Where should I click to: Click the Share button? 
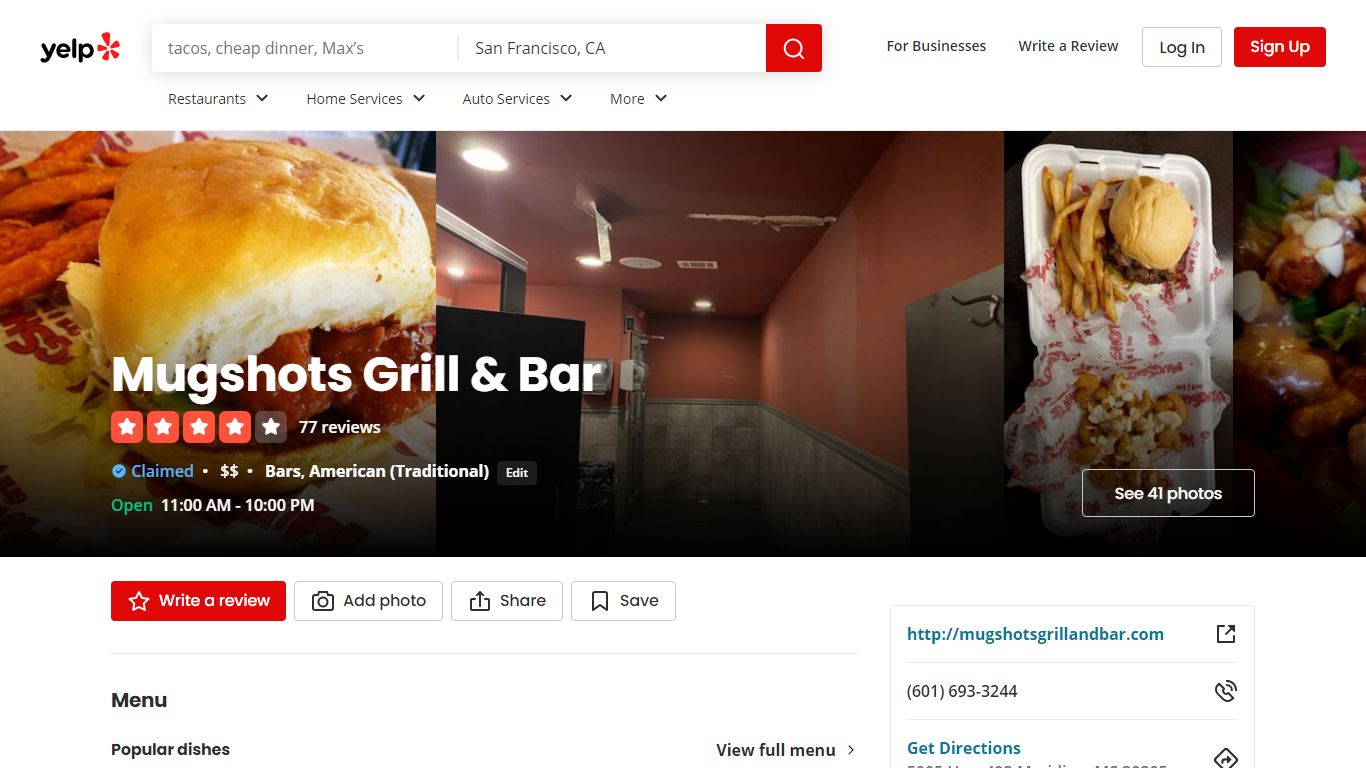pyautogui.click(x=507, y=601)
